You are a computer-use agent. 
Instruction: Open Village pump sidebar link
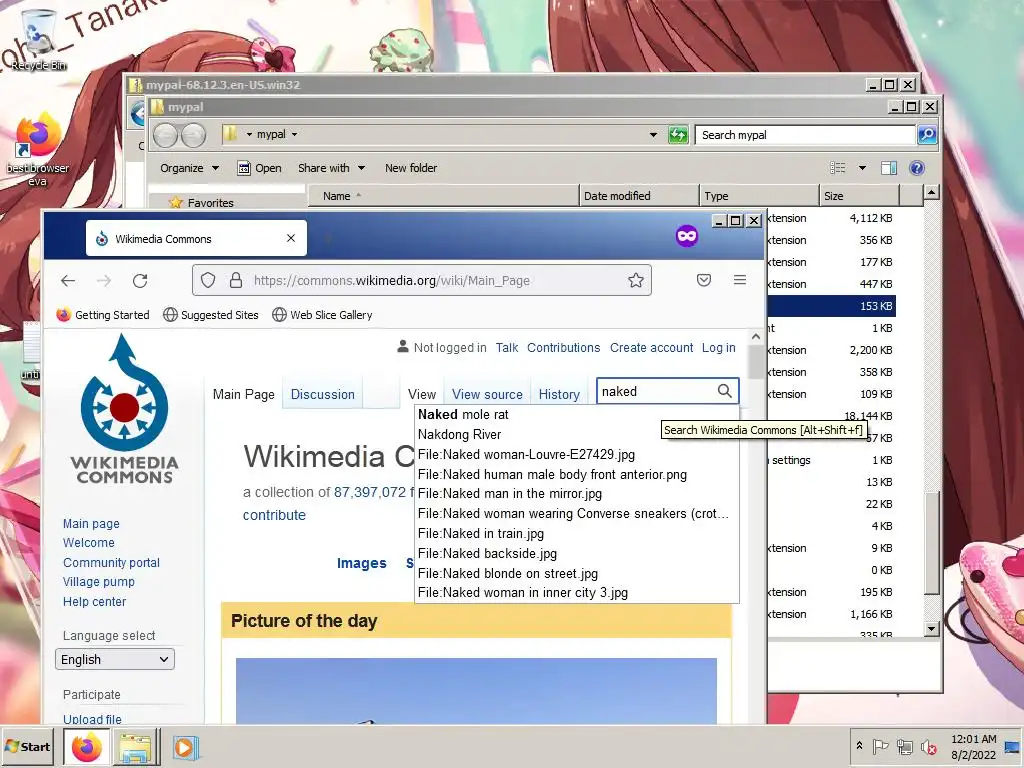[x=99, y=581]
